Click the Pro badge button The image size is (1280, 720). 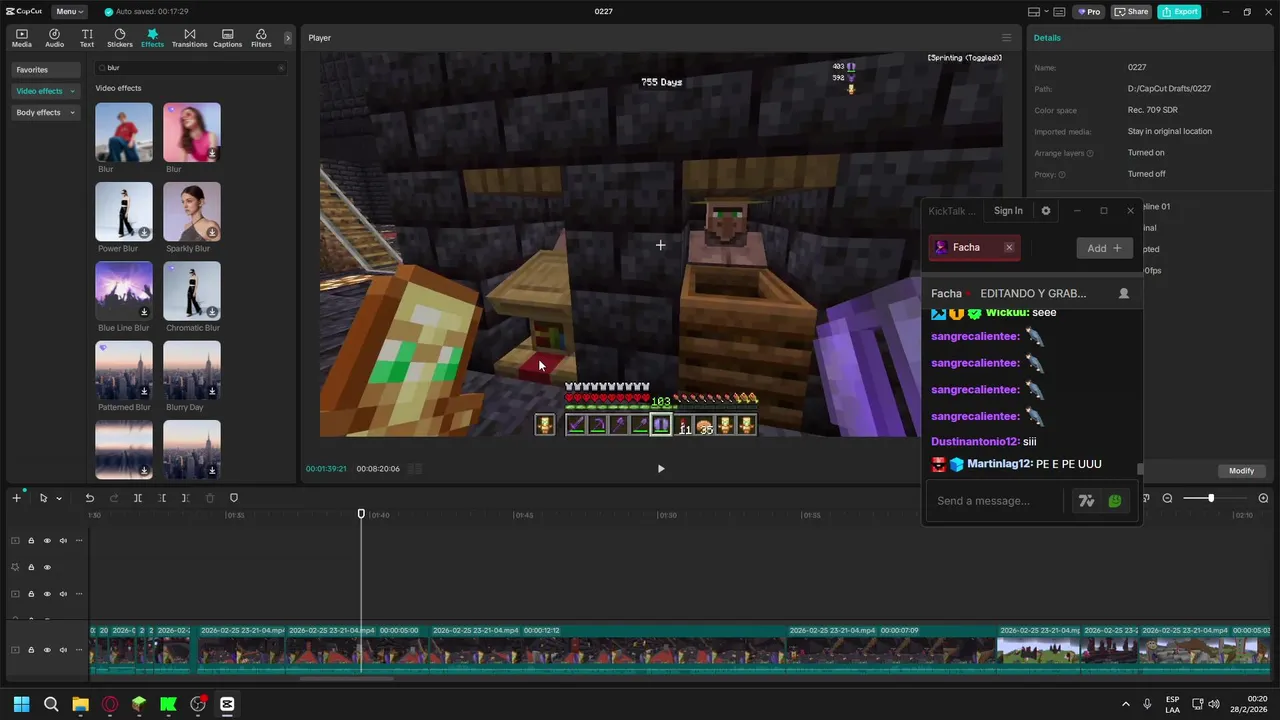click(1088, 12)
